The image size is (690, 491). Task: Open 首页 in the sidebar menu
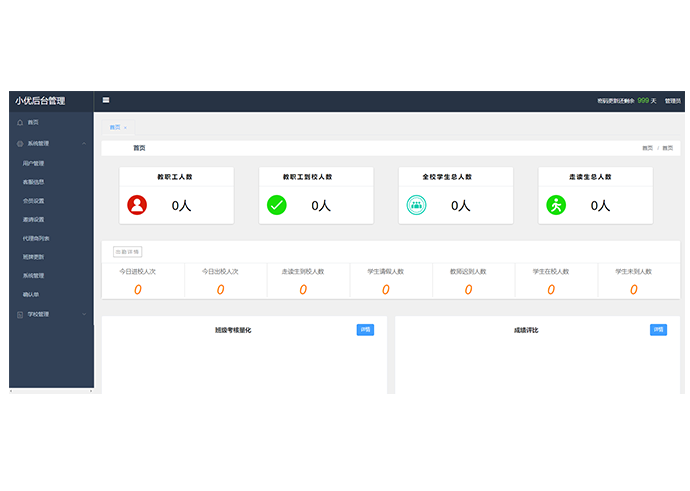coord(51,122)
